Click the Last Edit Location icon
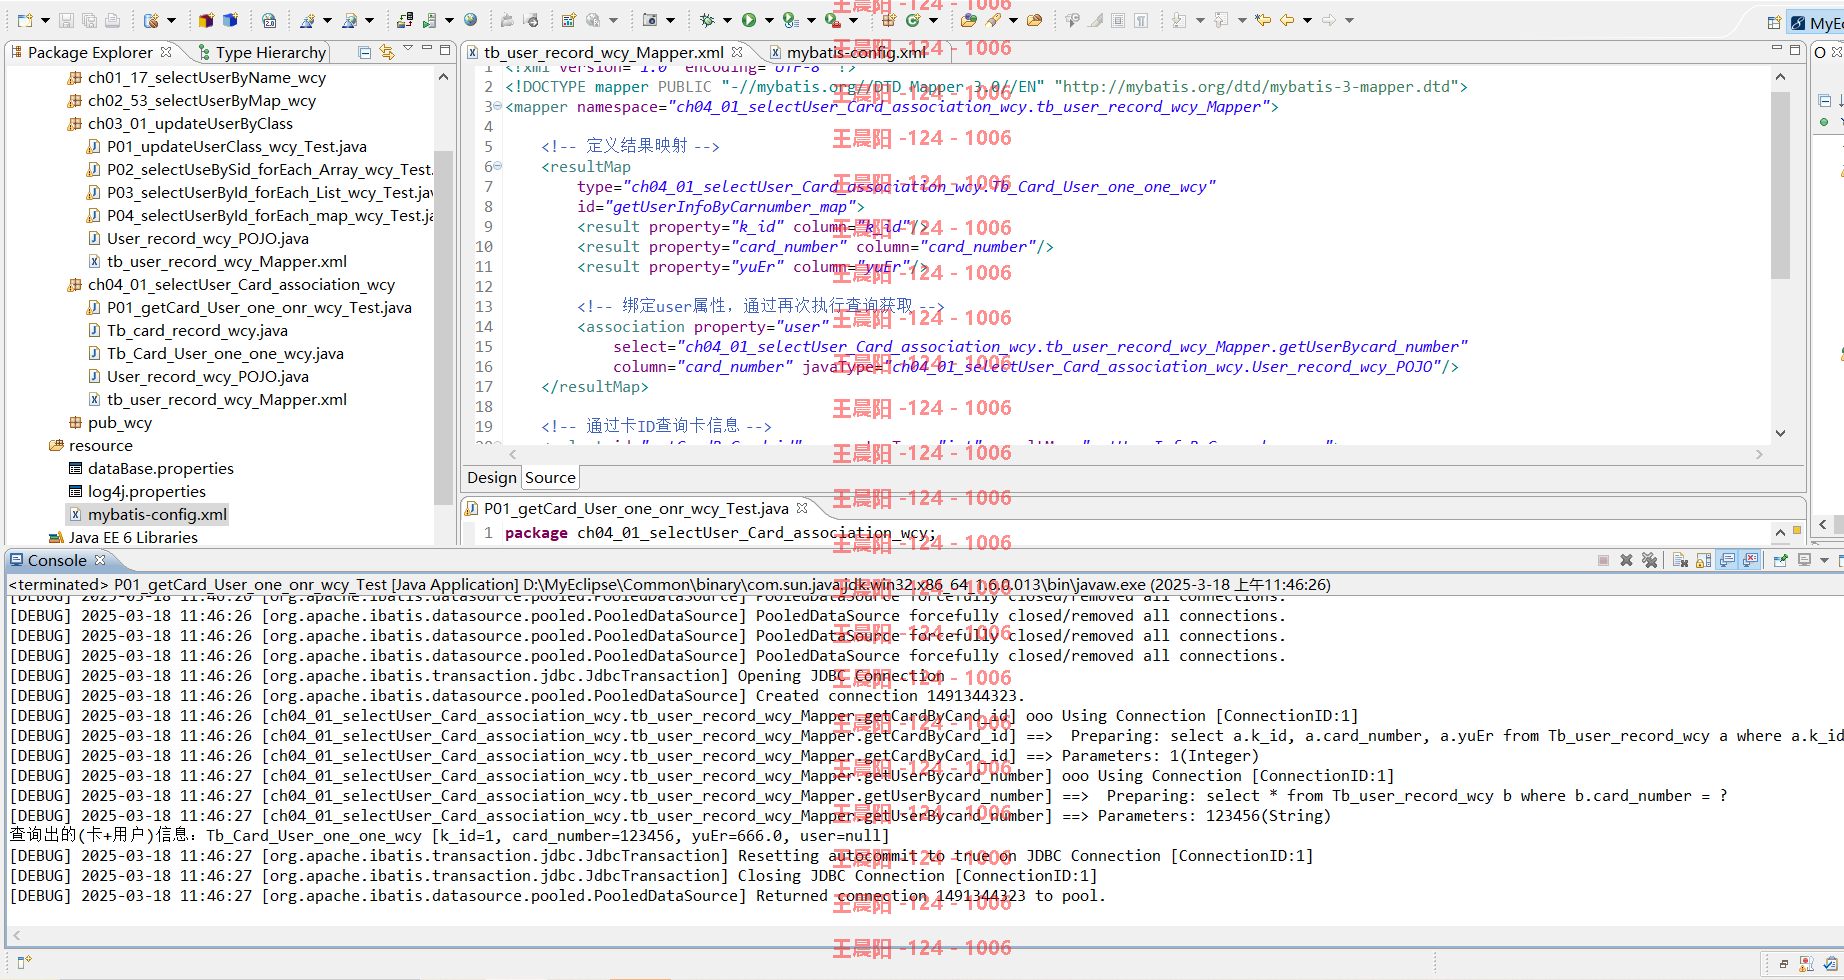This screenshot has width=1844, height=980. 1263,20
